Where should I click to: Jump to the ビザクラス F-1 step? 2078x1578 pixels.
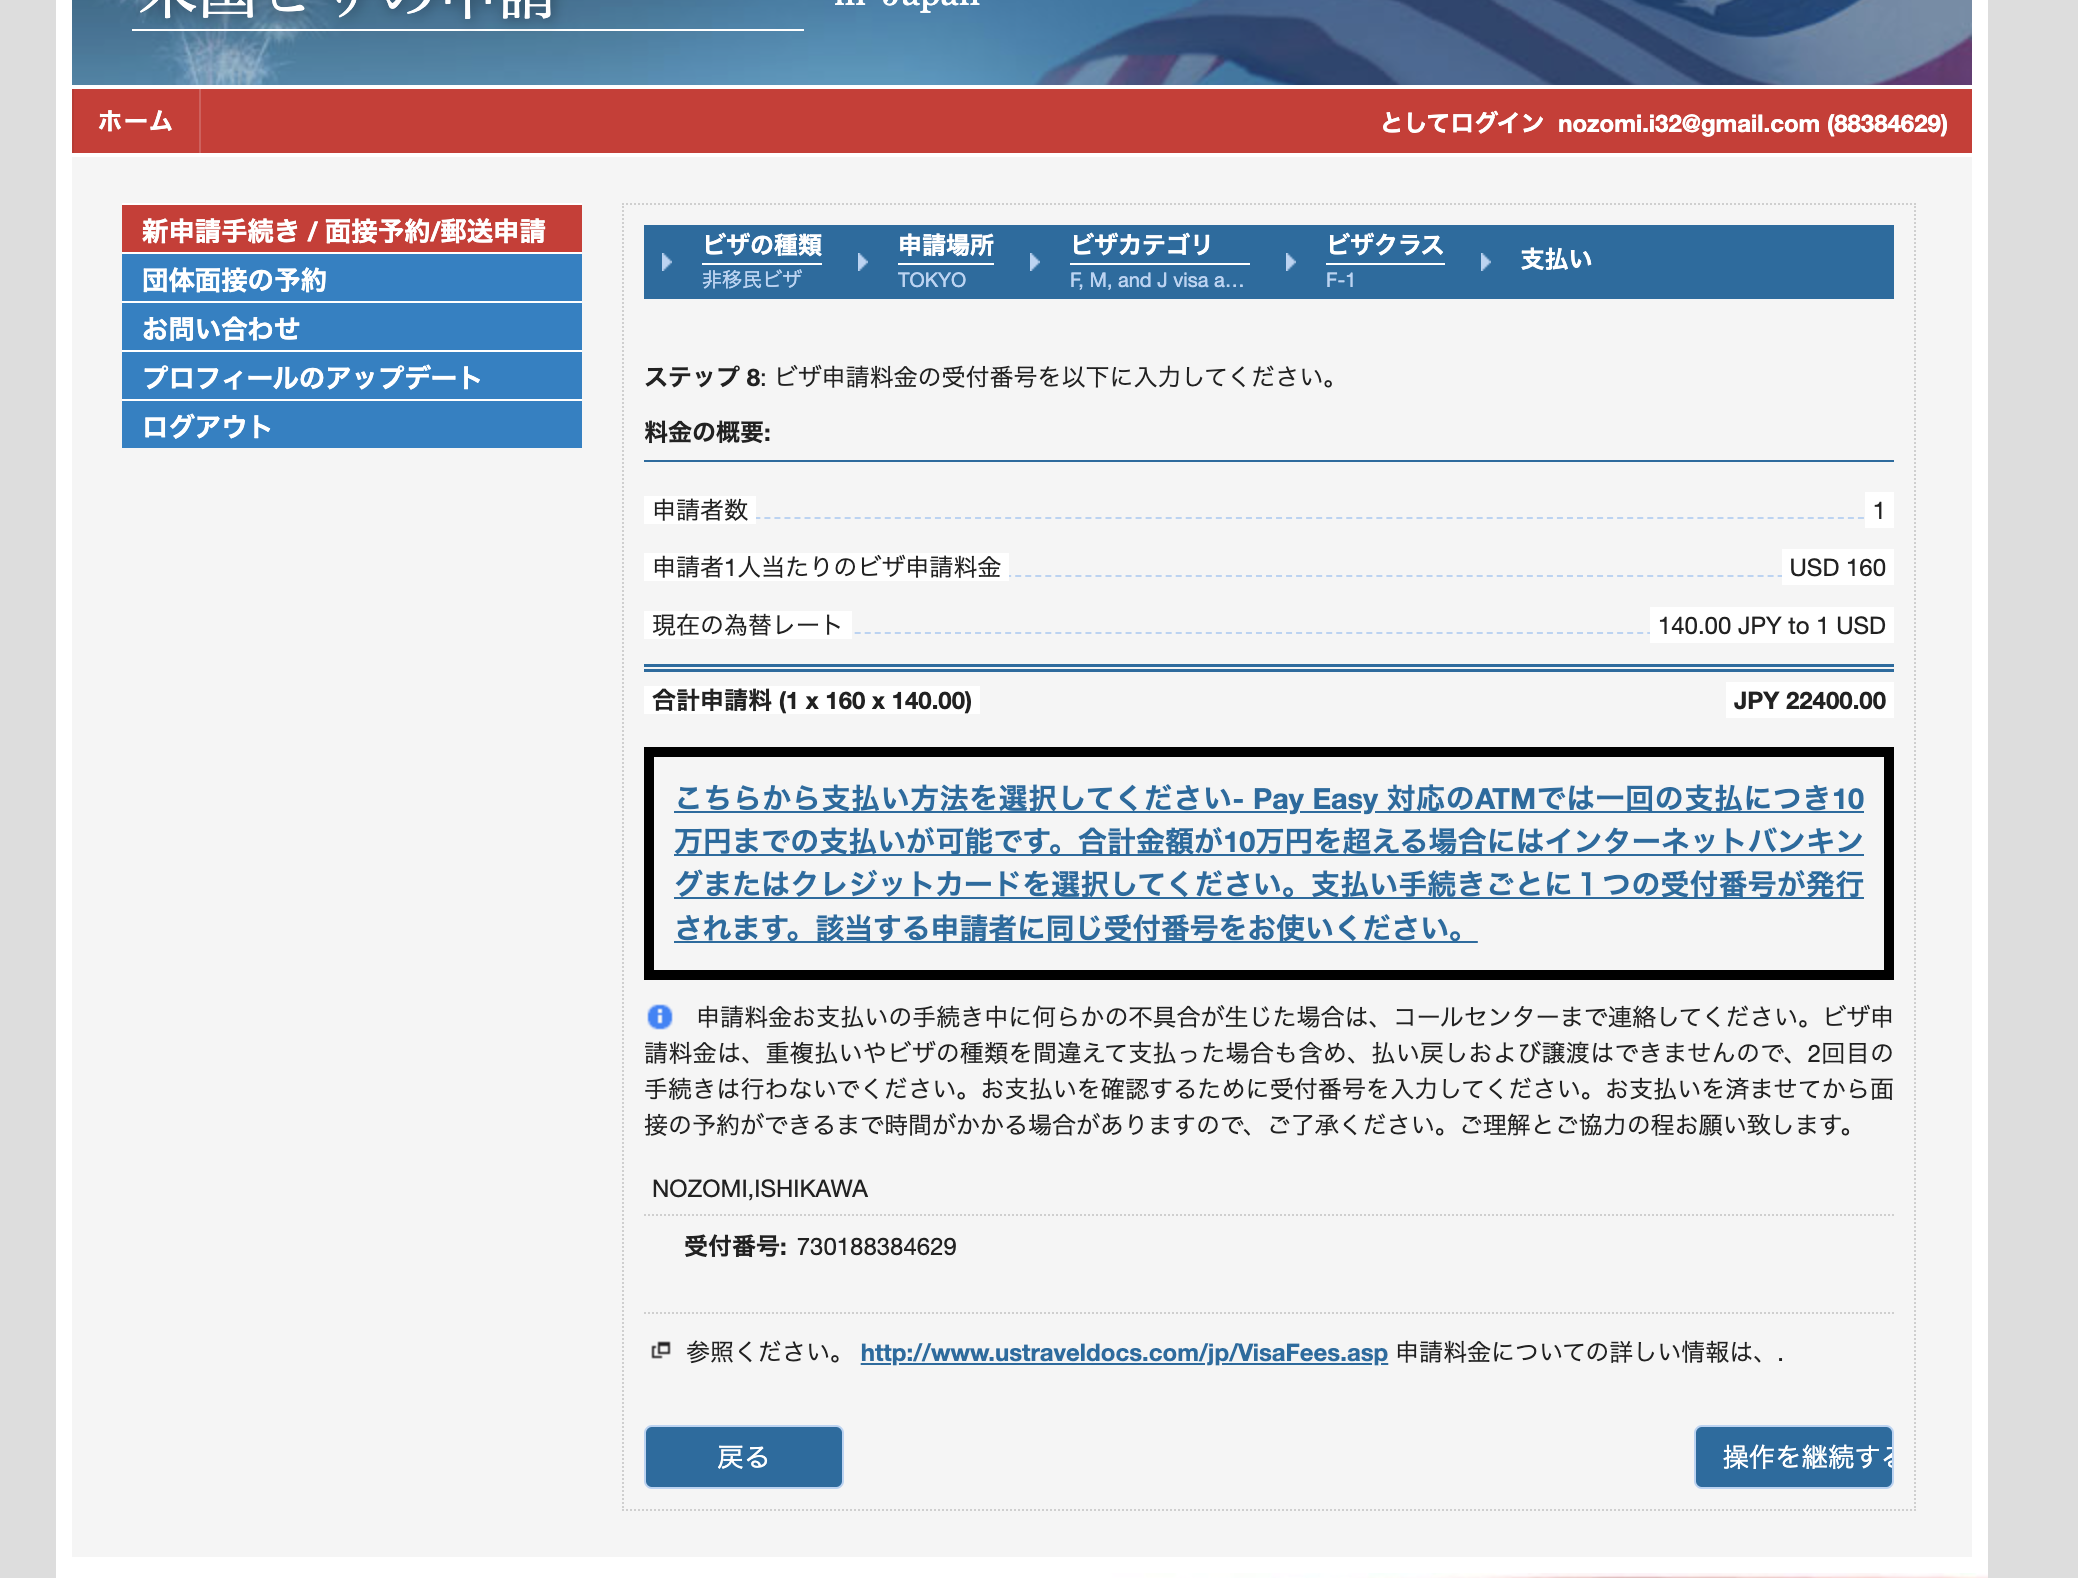pos(1384,246)
